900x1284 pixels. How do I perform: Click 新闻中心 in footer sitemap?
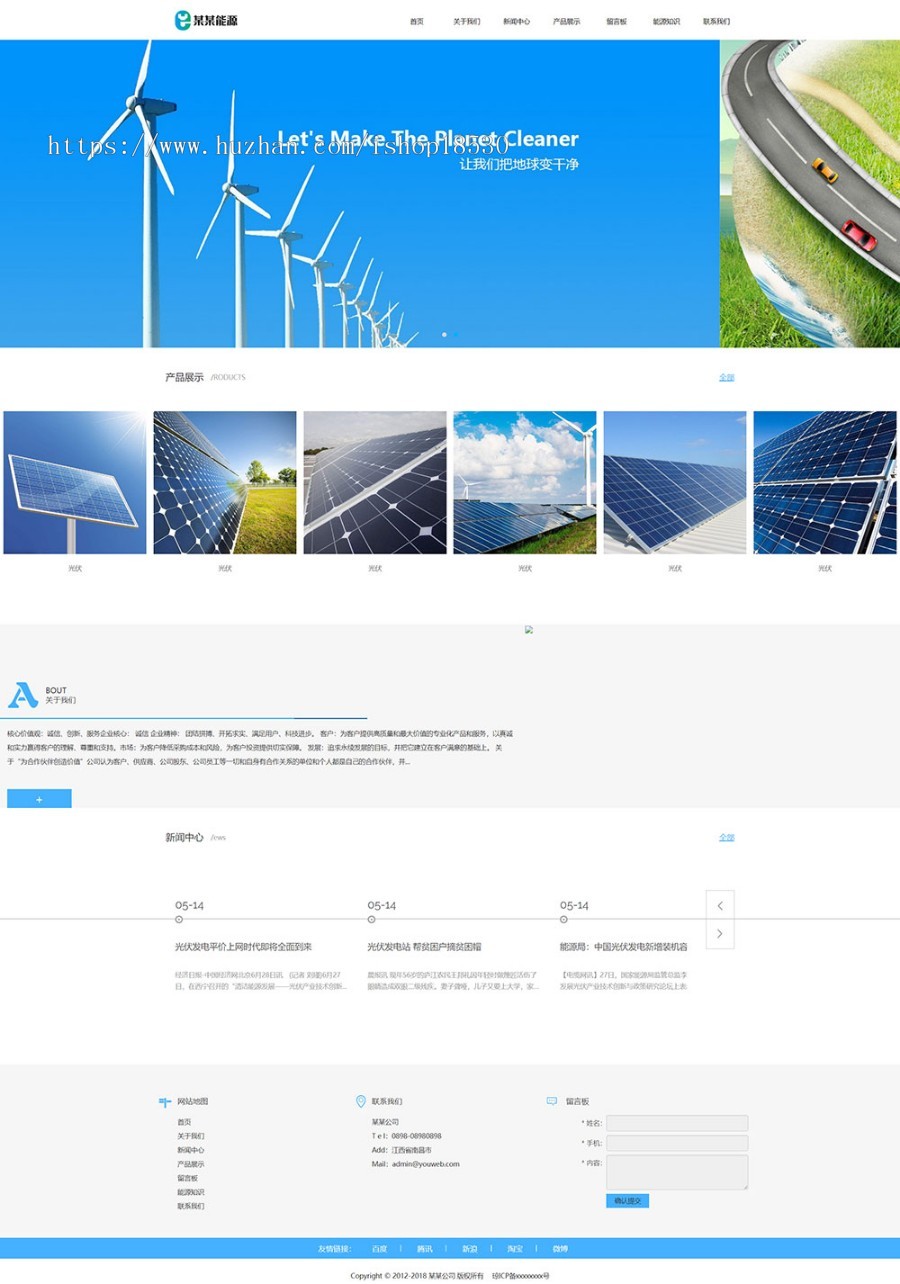click(191, 1150)
